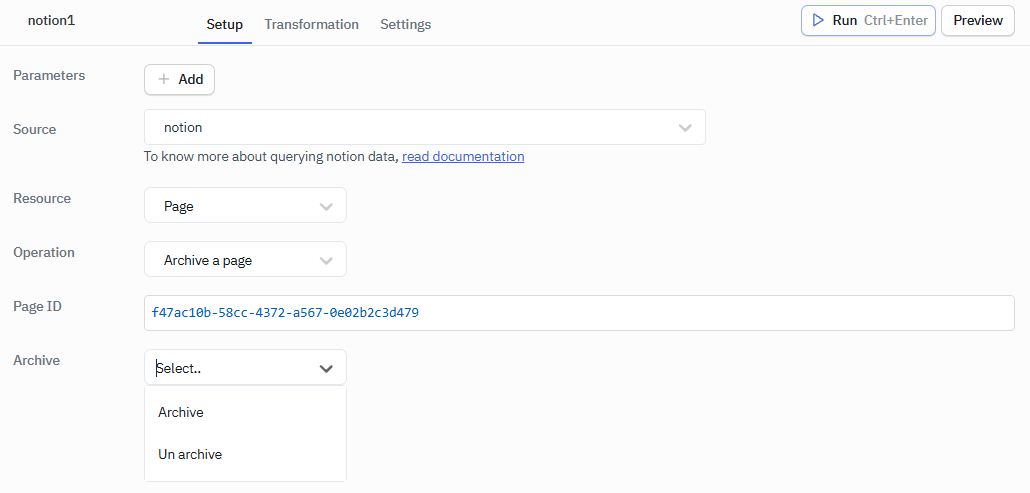
Task: Choose the Archive option from list
Action: (x=181, y=412)
